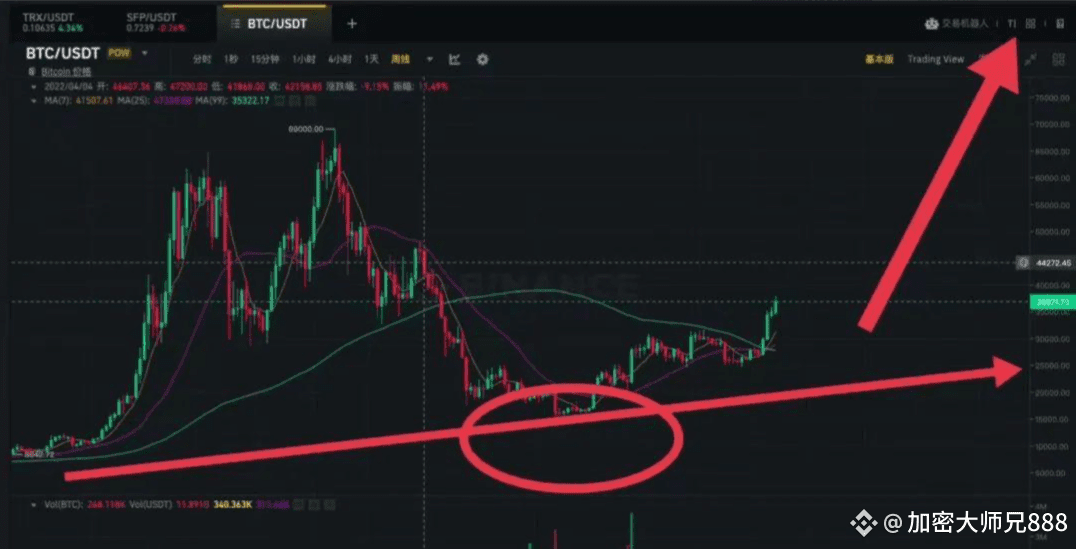Expand the BTC/USDT pair selector dropdown
The height and width of the screenshot is (549, 1076).
click(145, 53)
